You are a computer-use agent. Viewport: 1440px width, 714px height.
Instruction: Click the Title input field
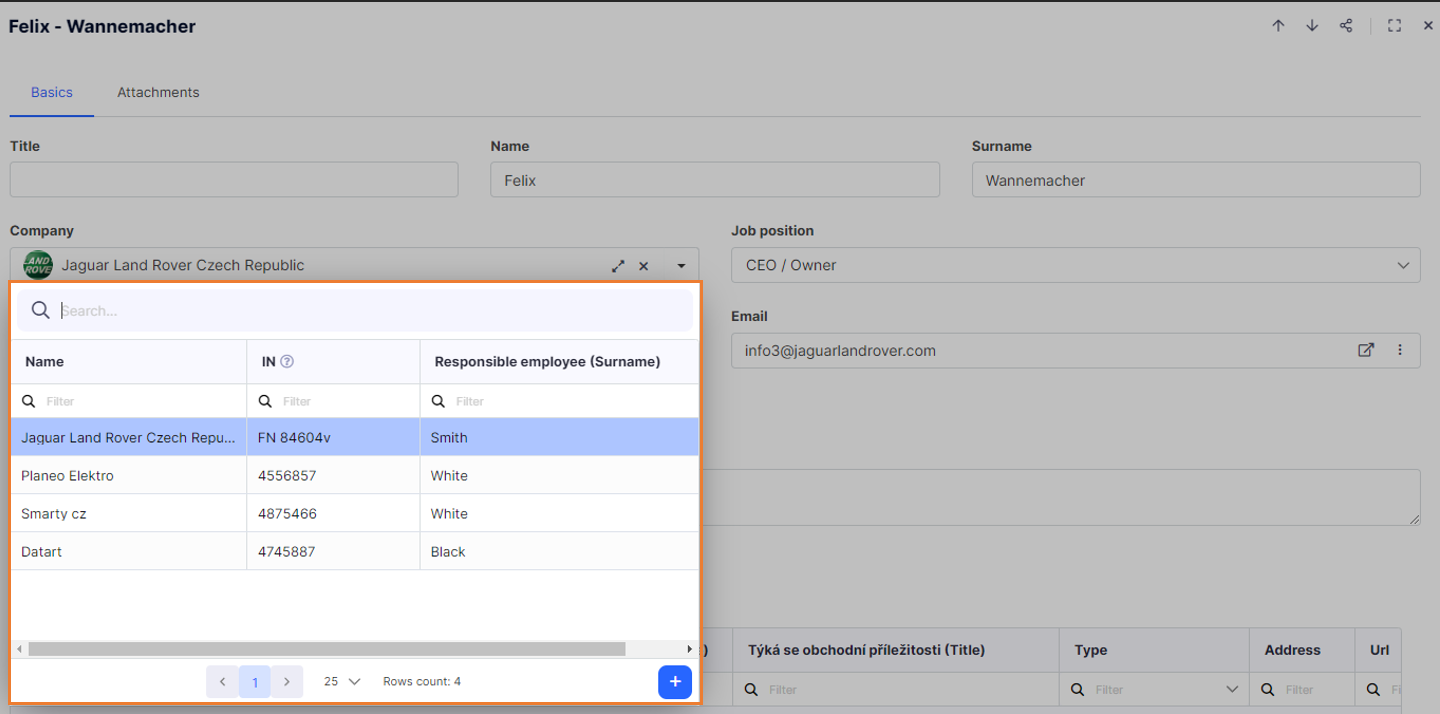[234, 180]
